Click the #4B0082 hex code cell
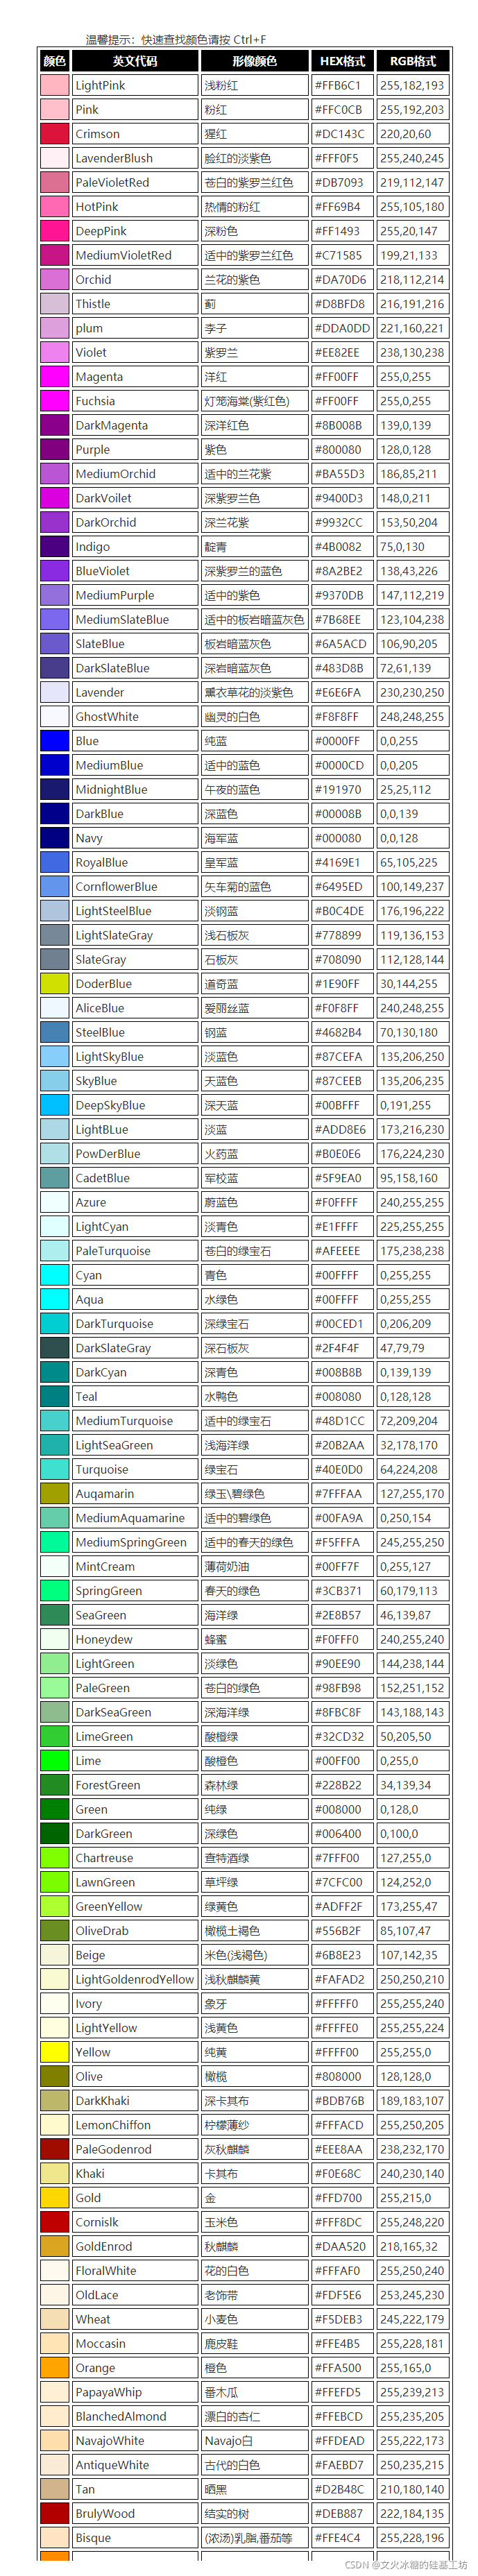478x2576 pixels. 341,546
